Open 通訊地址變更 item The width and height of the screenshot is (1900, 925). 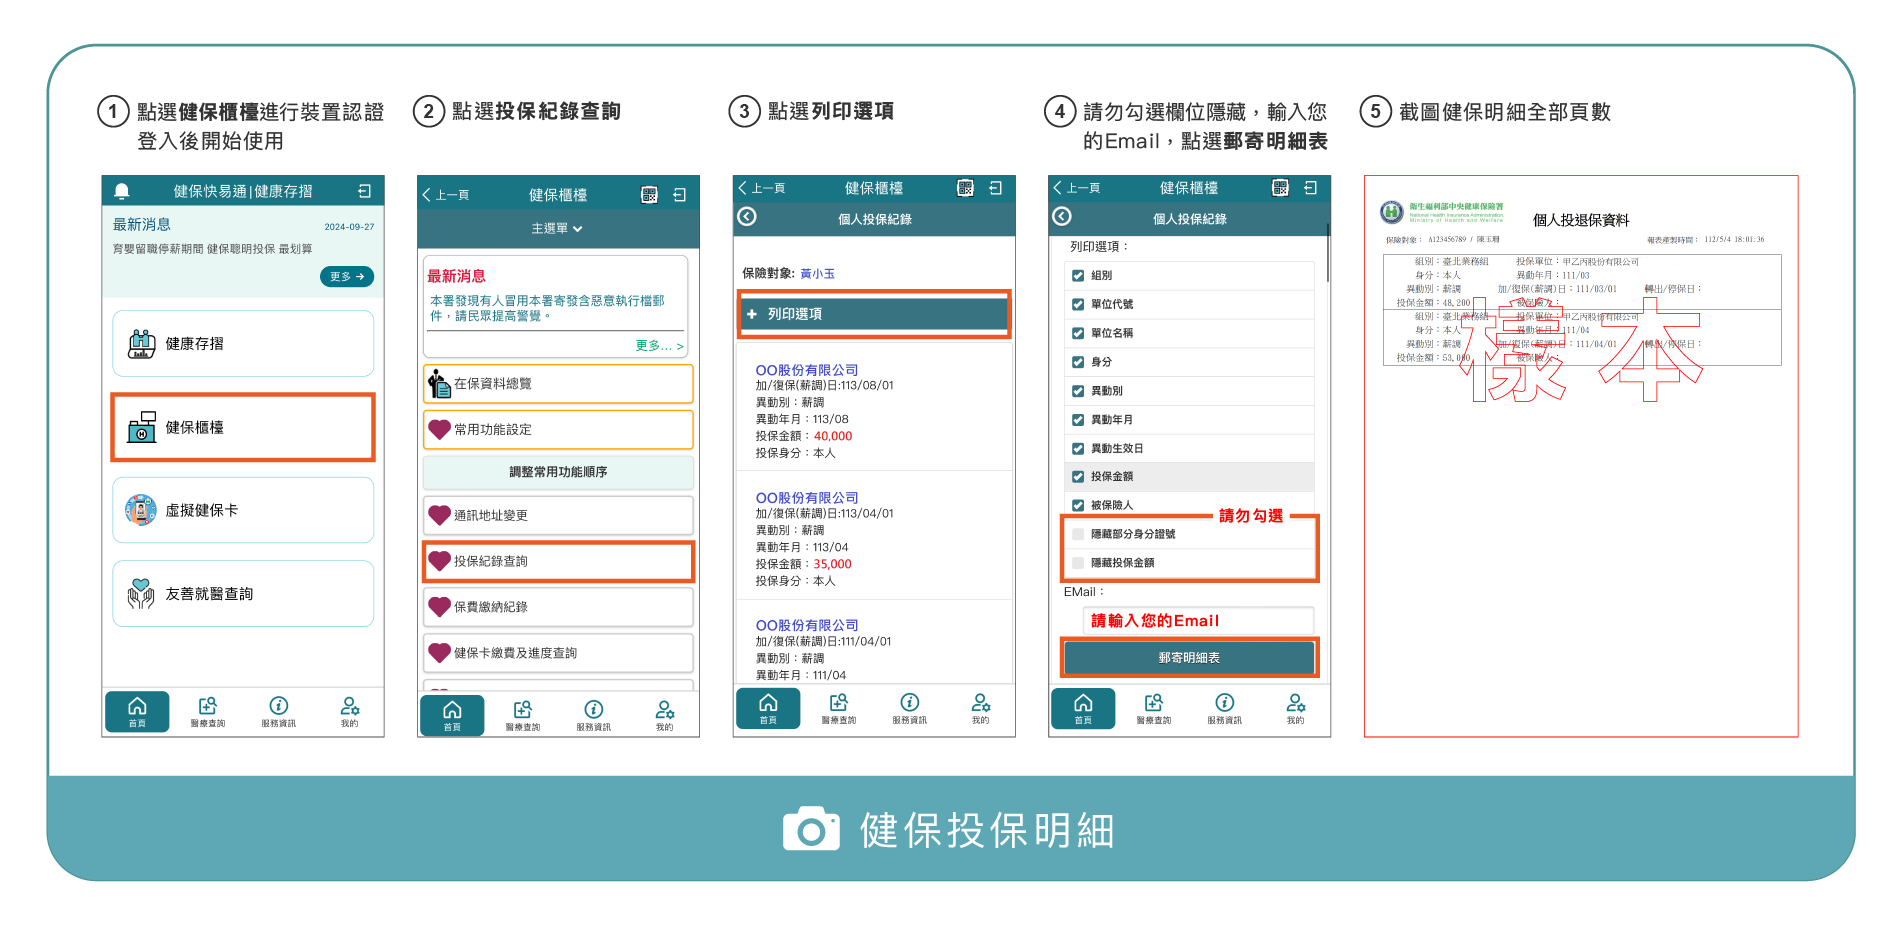click(x=558, y=515)
